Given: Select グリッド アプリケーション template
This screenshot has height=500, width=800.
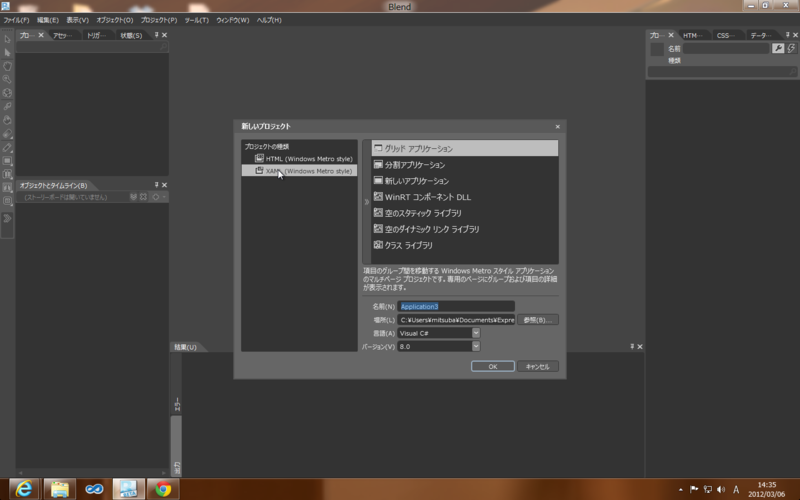Looking at the screenshot, I should pyautogui.click(x=465, y=148).
